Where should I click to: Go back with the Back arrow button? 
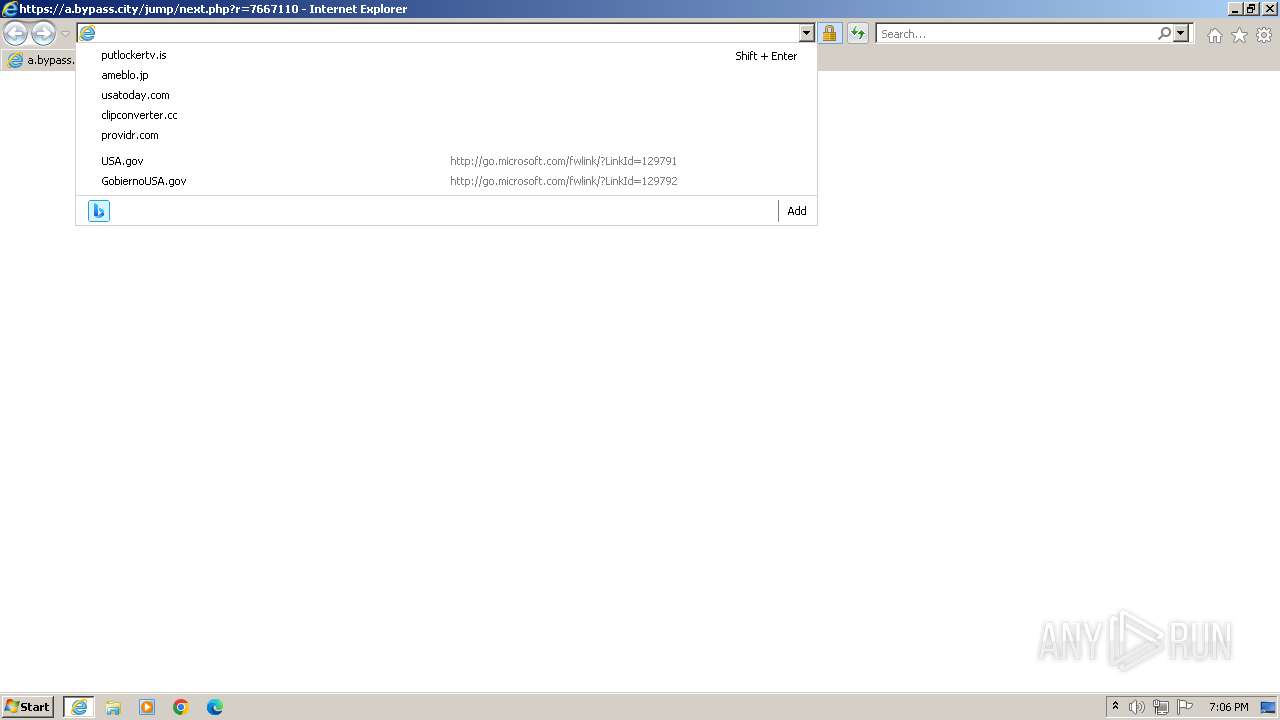[x=15, y=33]
